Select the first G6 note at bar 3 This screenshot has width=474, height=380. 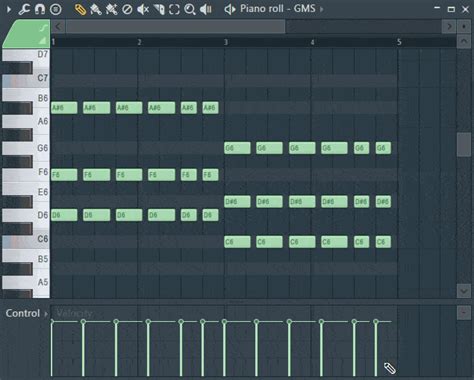coord(237,148)
